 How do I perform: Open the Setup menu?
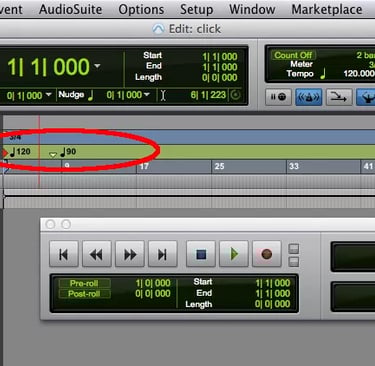pyautogui.click(x=196, y=9)
